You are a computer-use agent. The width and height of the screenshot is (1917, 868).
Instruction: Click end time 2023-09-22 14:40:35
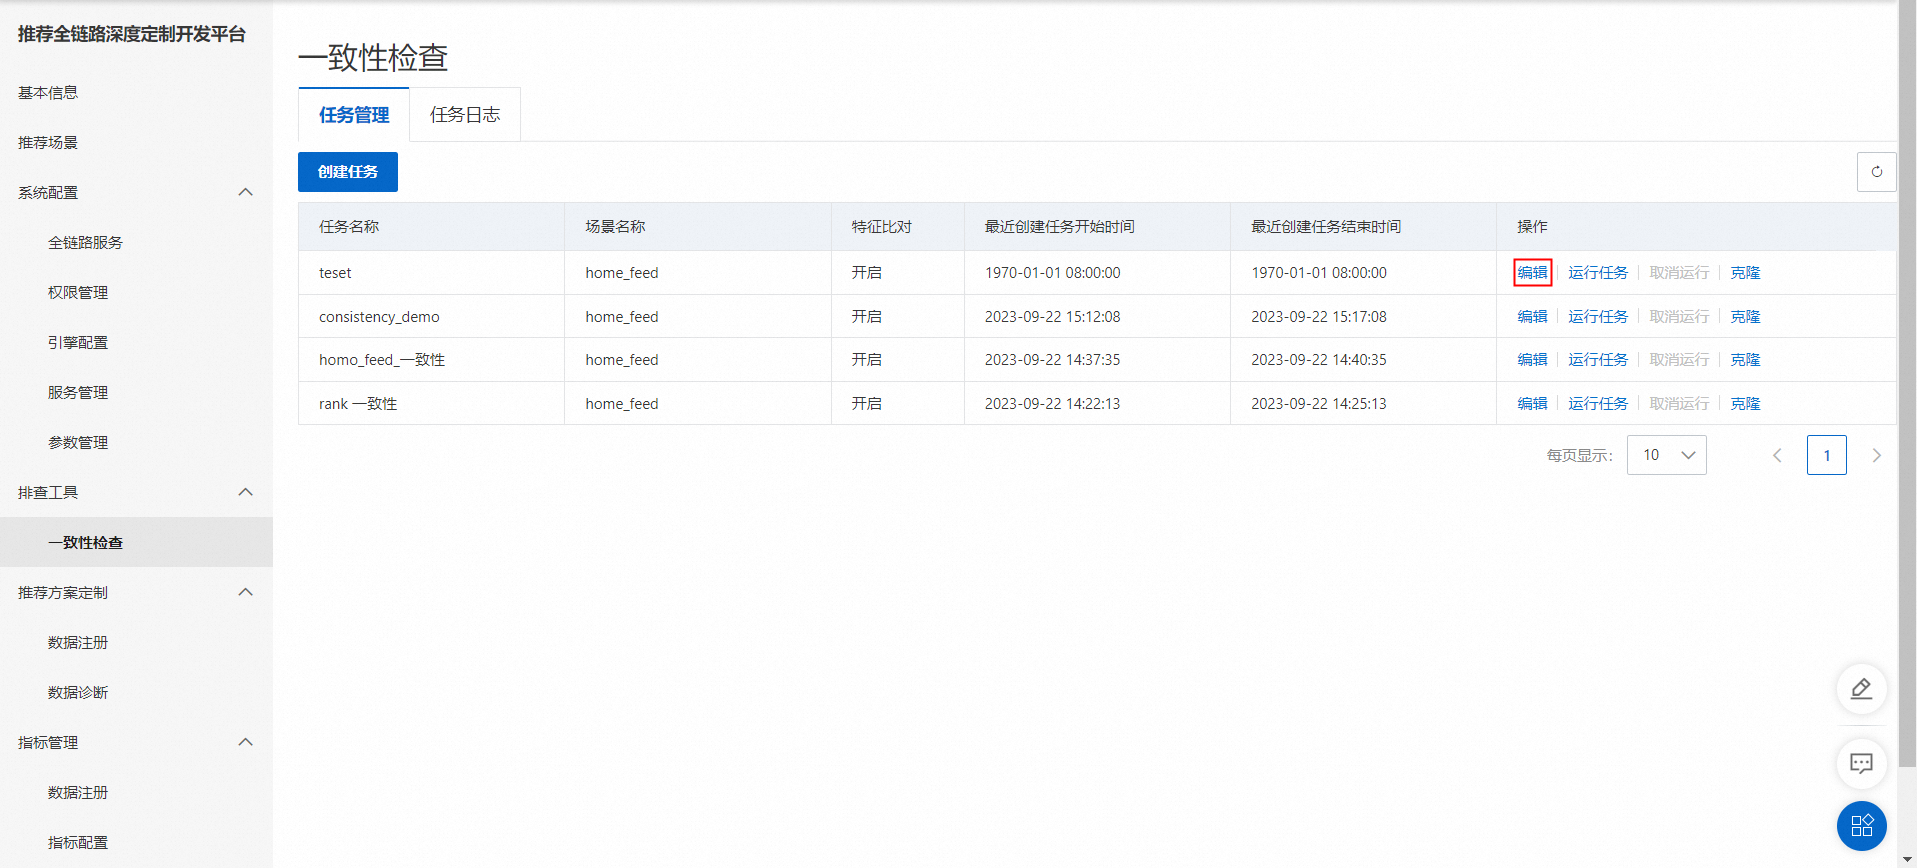(x=1319, y=359)
